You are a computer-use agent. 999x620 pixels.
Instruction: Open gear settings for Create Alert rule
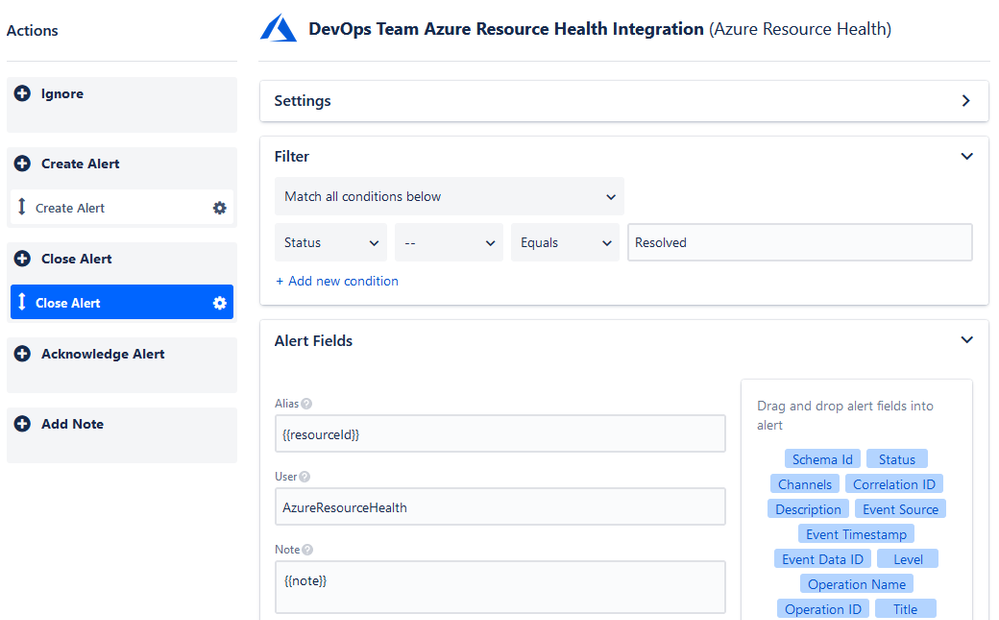click(x=220, y=208)
